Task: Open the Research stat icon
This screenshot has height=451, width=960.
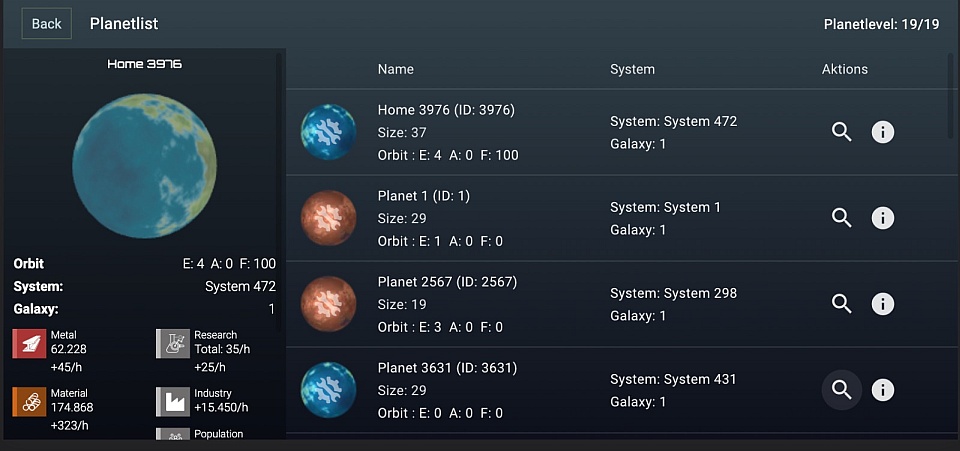Action: click(173, 343)
